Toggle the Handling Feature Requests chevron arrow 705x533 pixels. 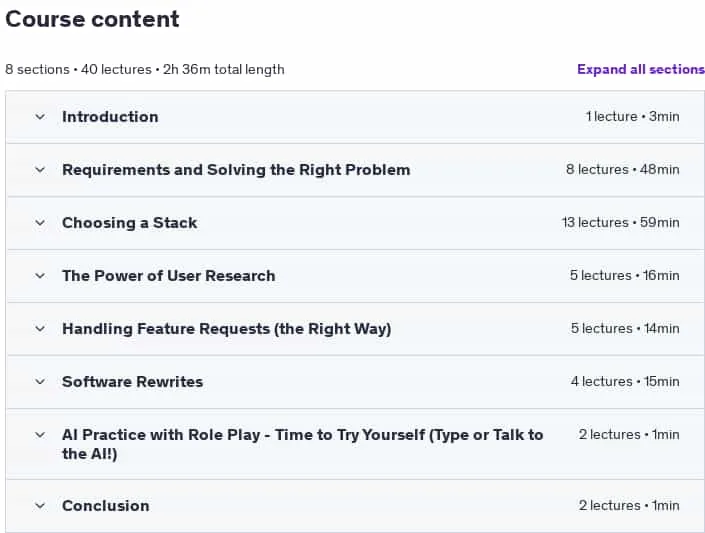[40, 329]
